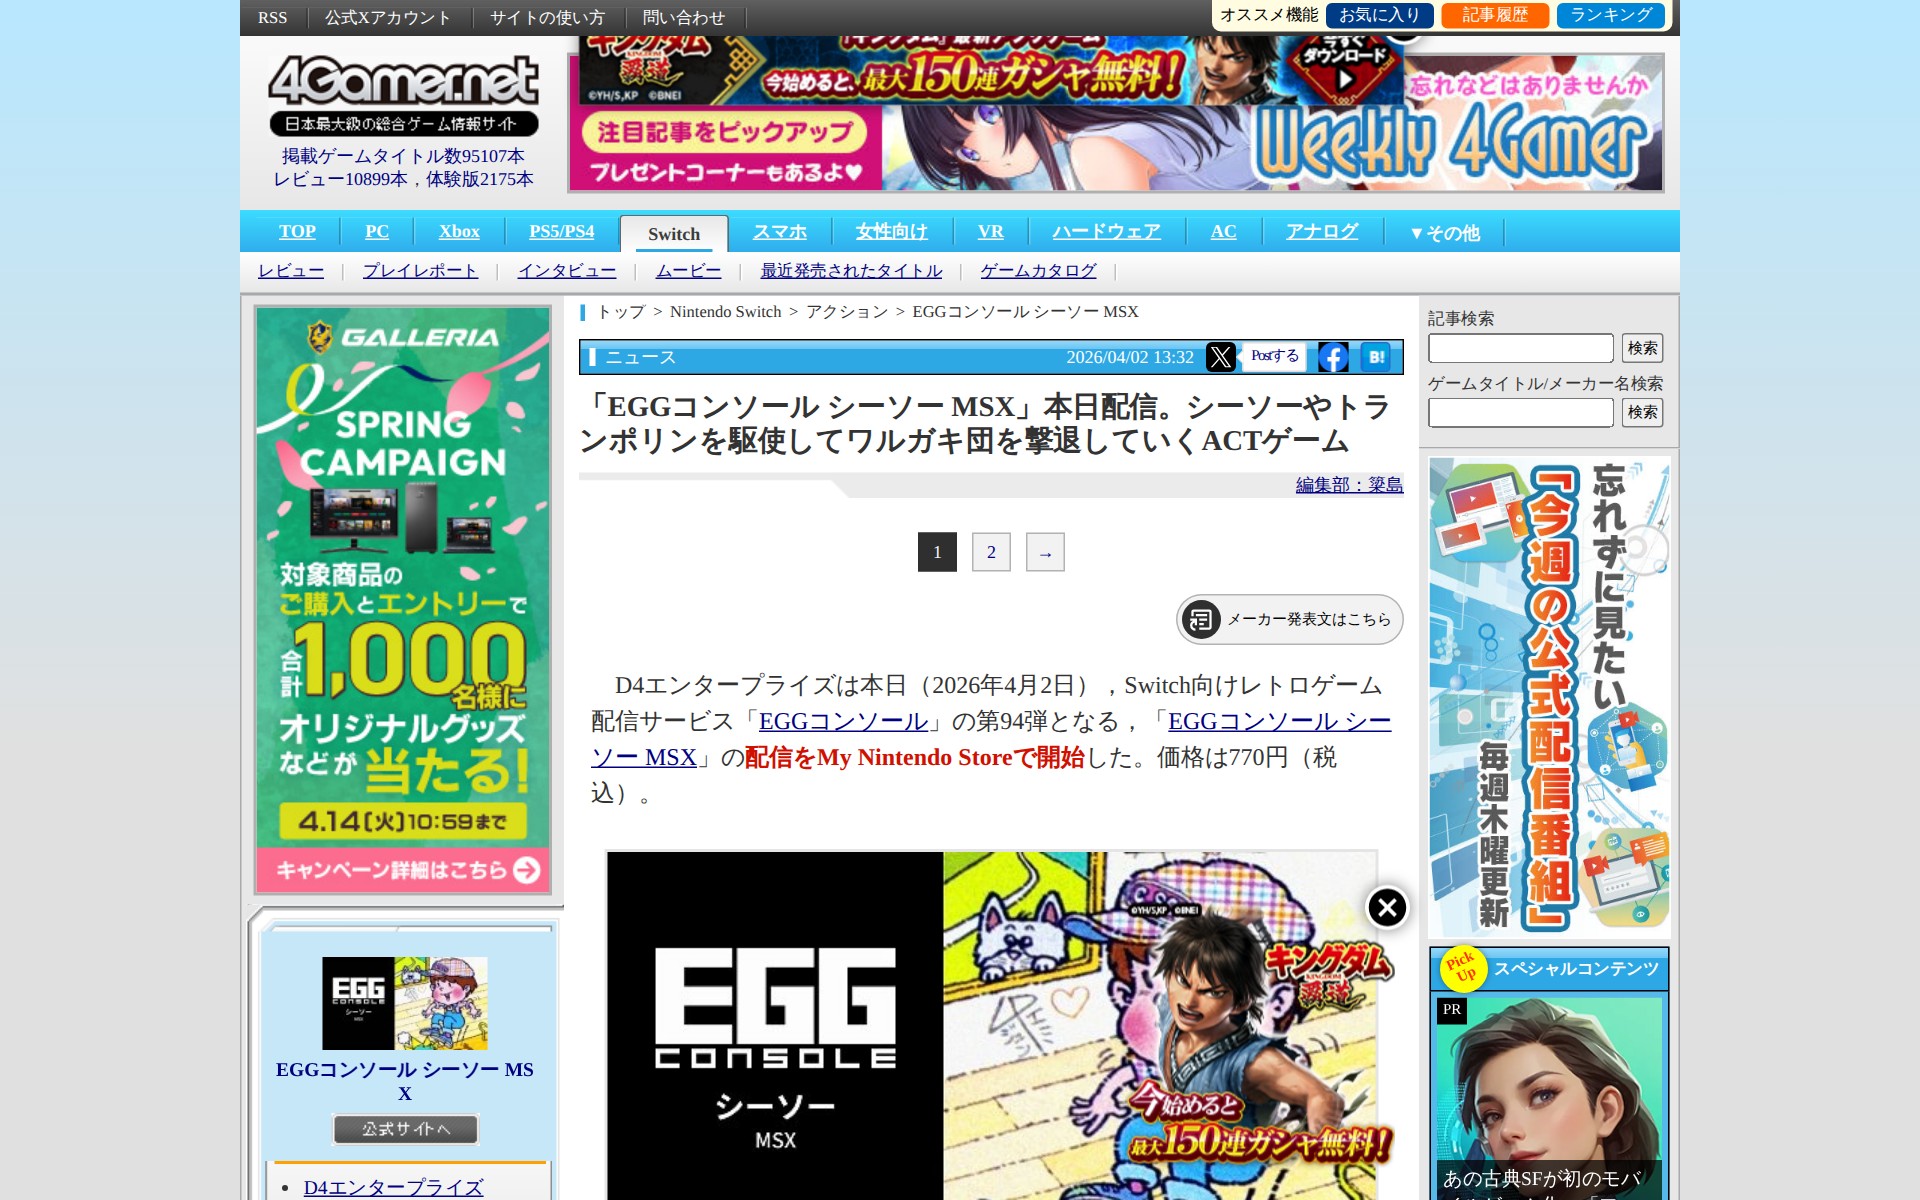Open the PS5/PS4 navigation tab
Viewport: 1920px width, 1200px height.
(562, 232)
